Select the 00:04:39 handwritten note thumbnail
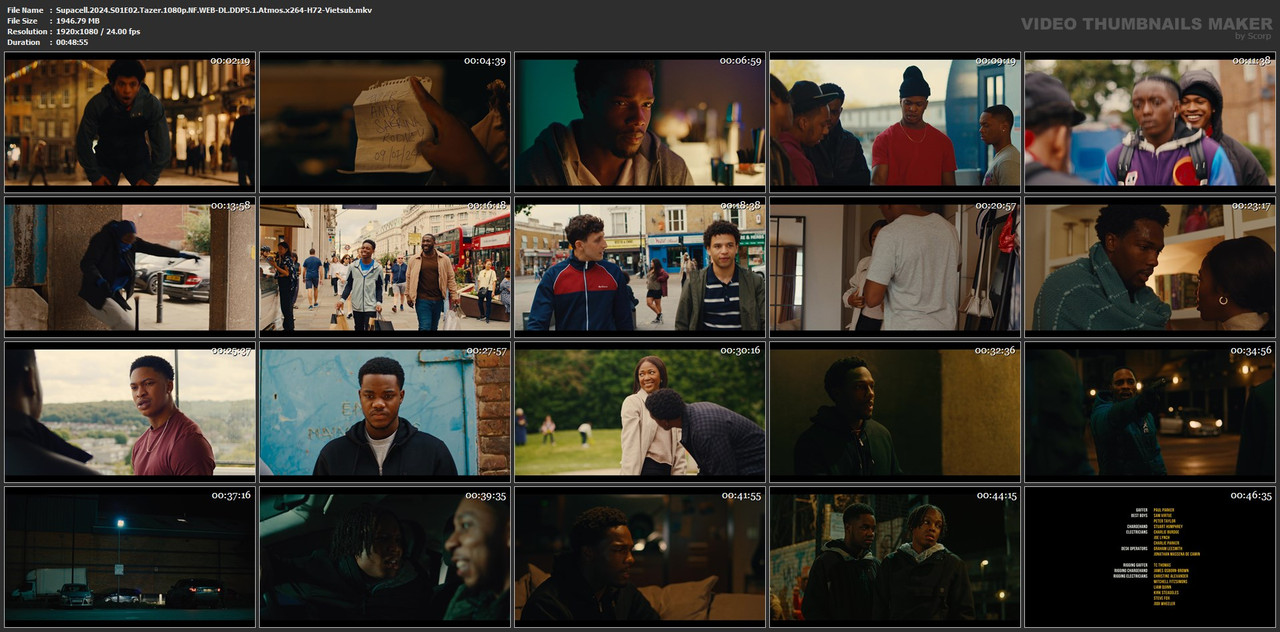Screen dimensions: 1280x632 tap(385, 122)
